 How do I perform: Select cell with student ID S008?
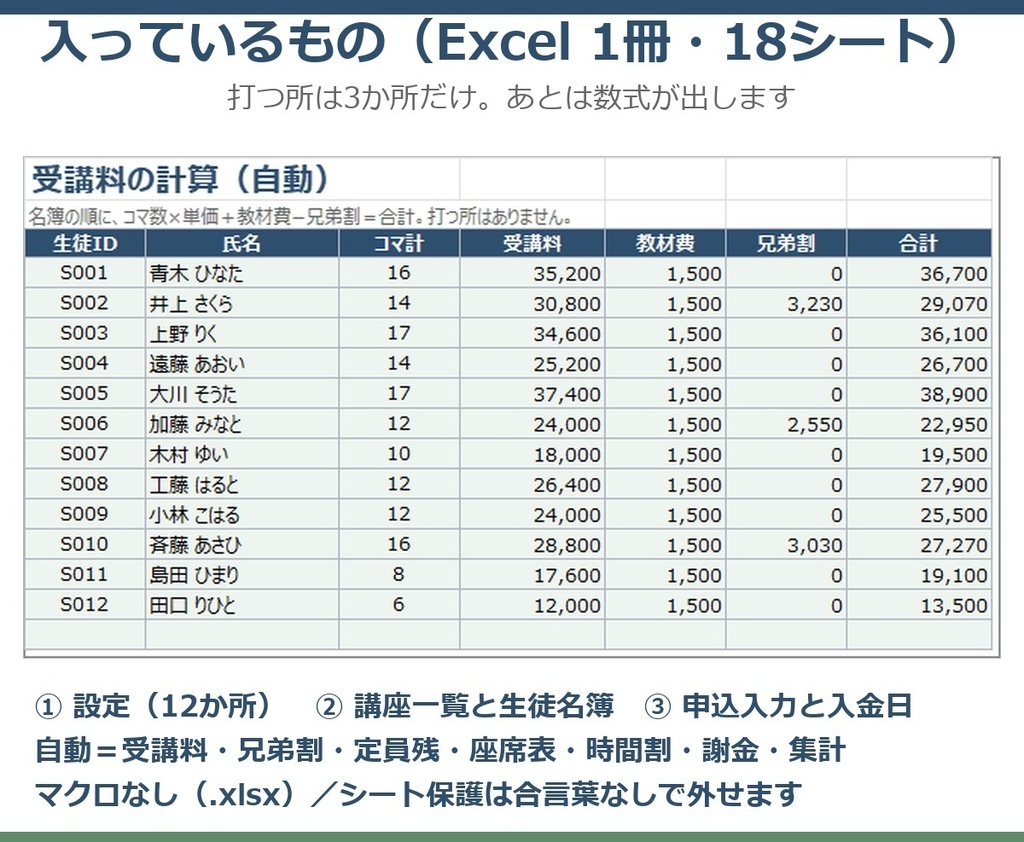[85, 484]
